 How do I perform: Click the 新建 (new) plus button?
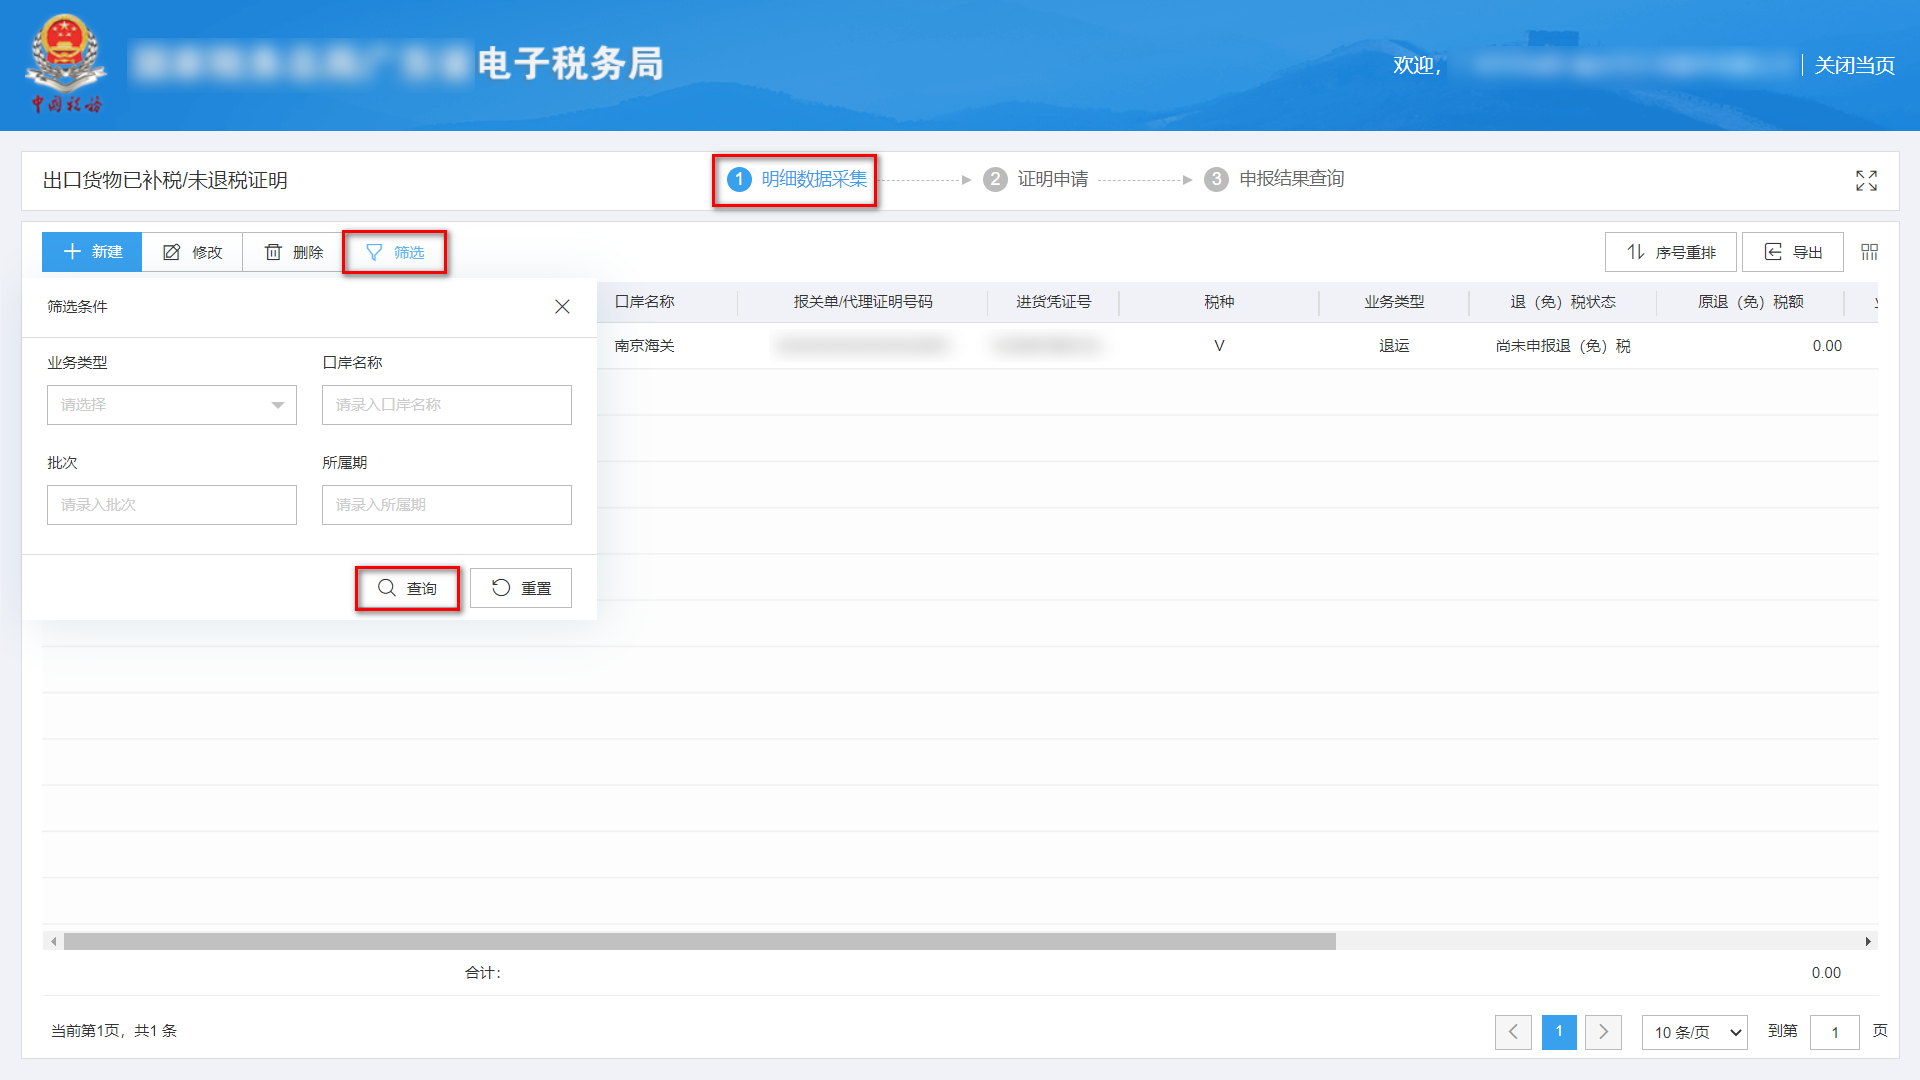tap(92, 252)
